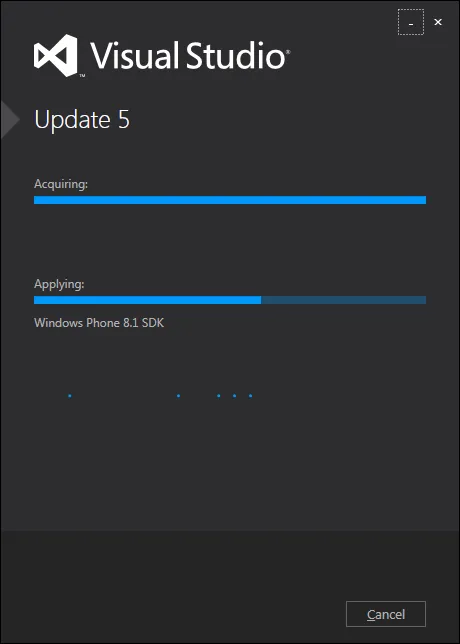Image resolution: width=460 pixels, height=644 pixels.
Task: Click the leftmost animated loading dot
Action: 70,396
